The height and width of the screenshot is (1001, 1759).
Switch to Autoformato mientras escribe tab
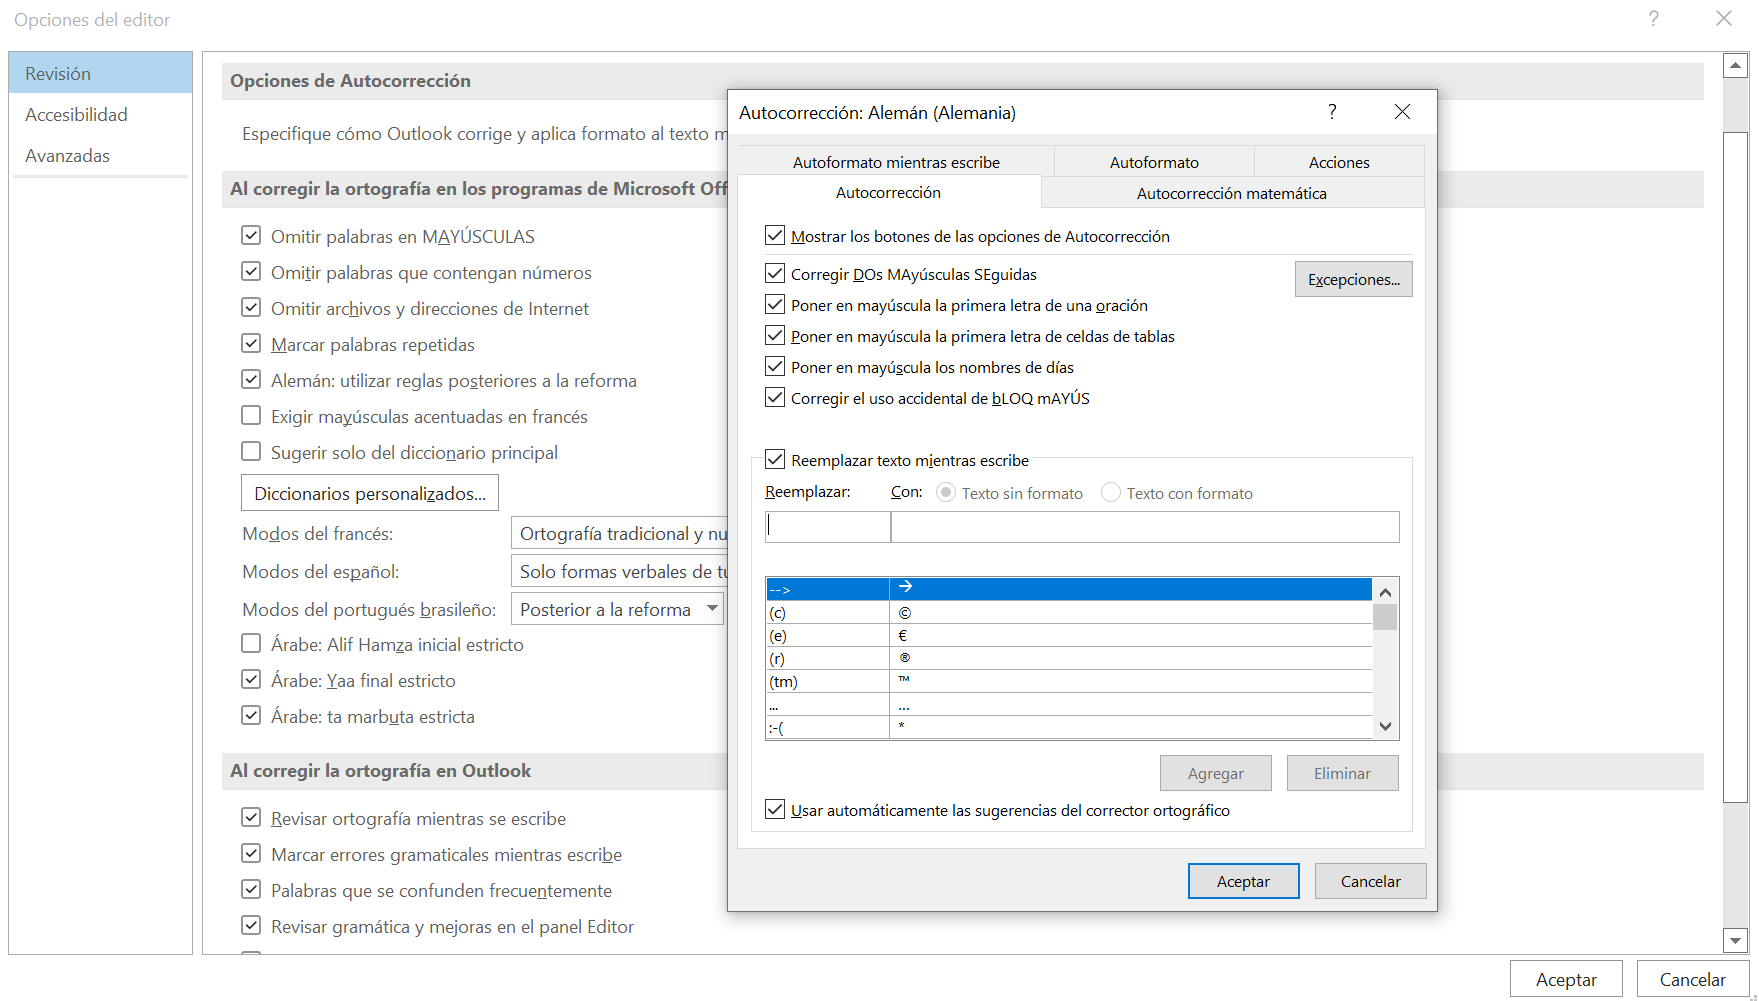pos(896,162)
